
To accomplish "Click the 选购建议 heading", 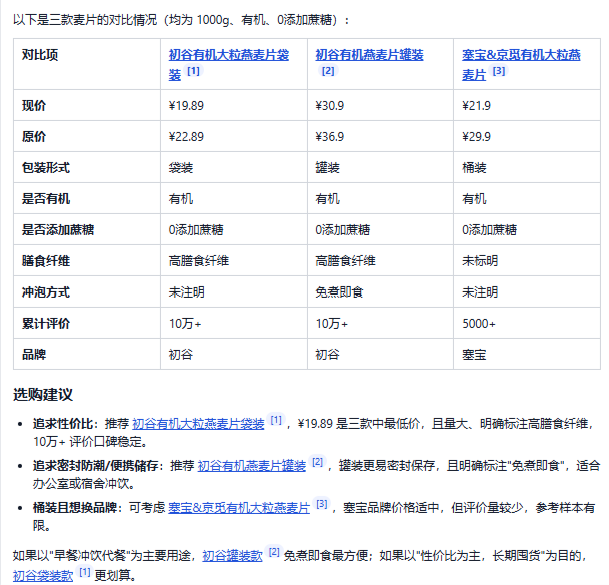I will point(43,394).
